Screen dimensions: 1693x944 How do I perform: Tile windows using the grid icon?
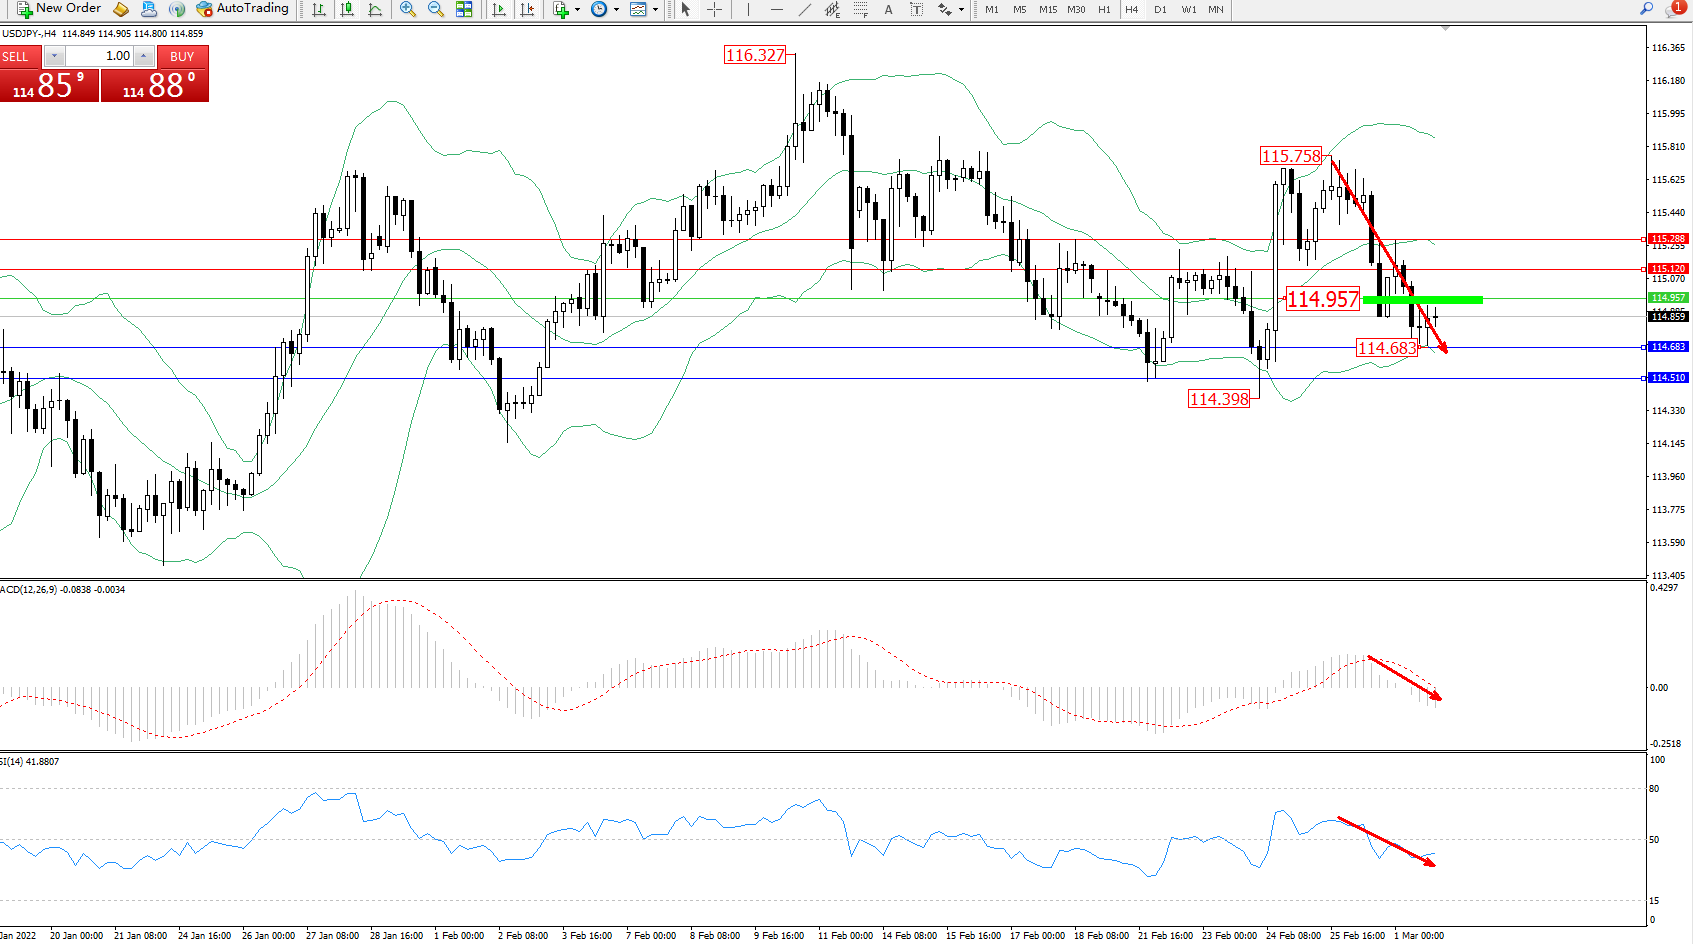coord(464,9)
